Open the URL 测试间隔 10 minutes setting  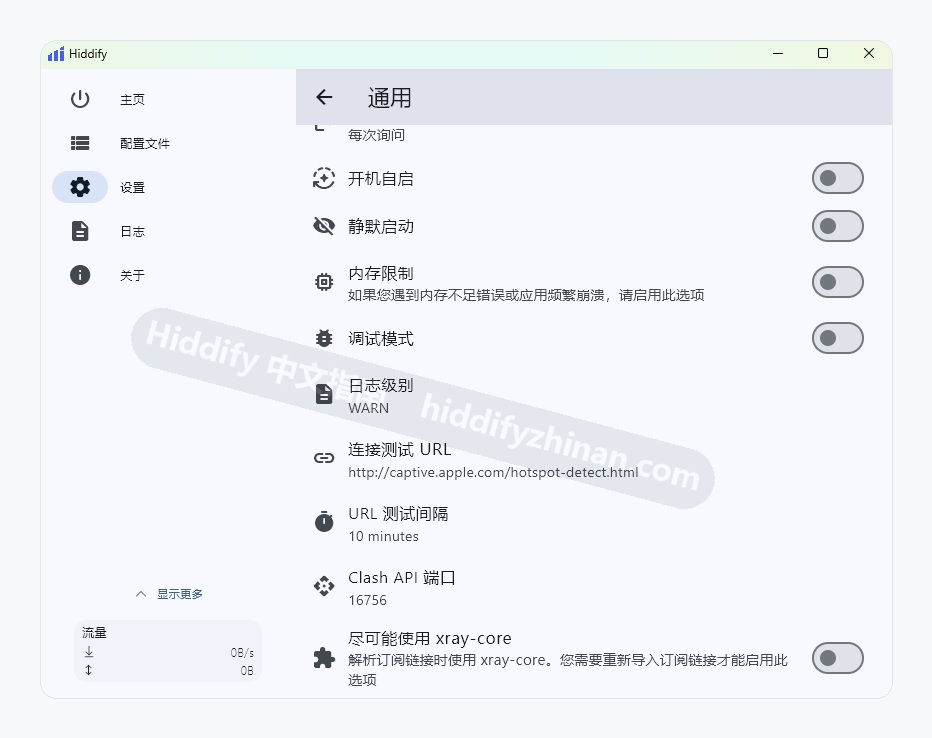(594, 524)
